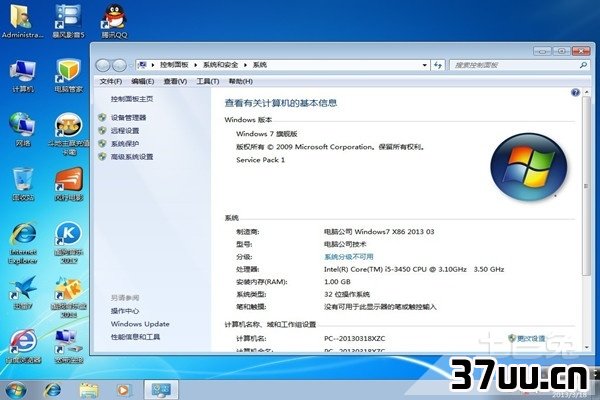Click the Forward navigation arrow
This screenshot has width=600, height=400.
point(119,65)
